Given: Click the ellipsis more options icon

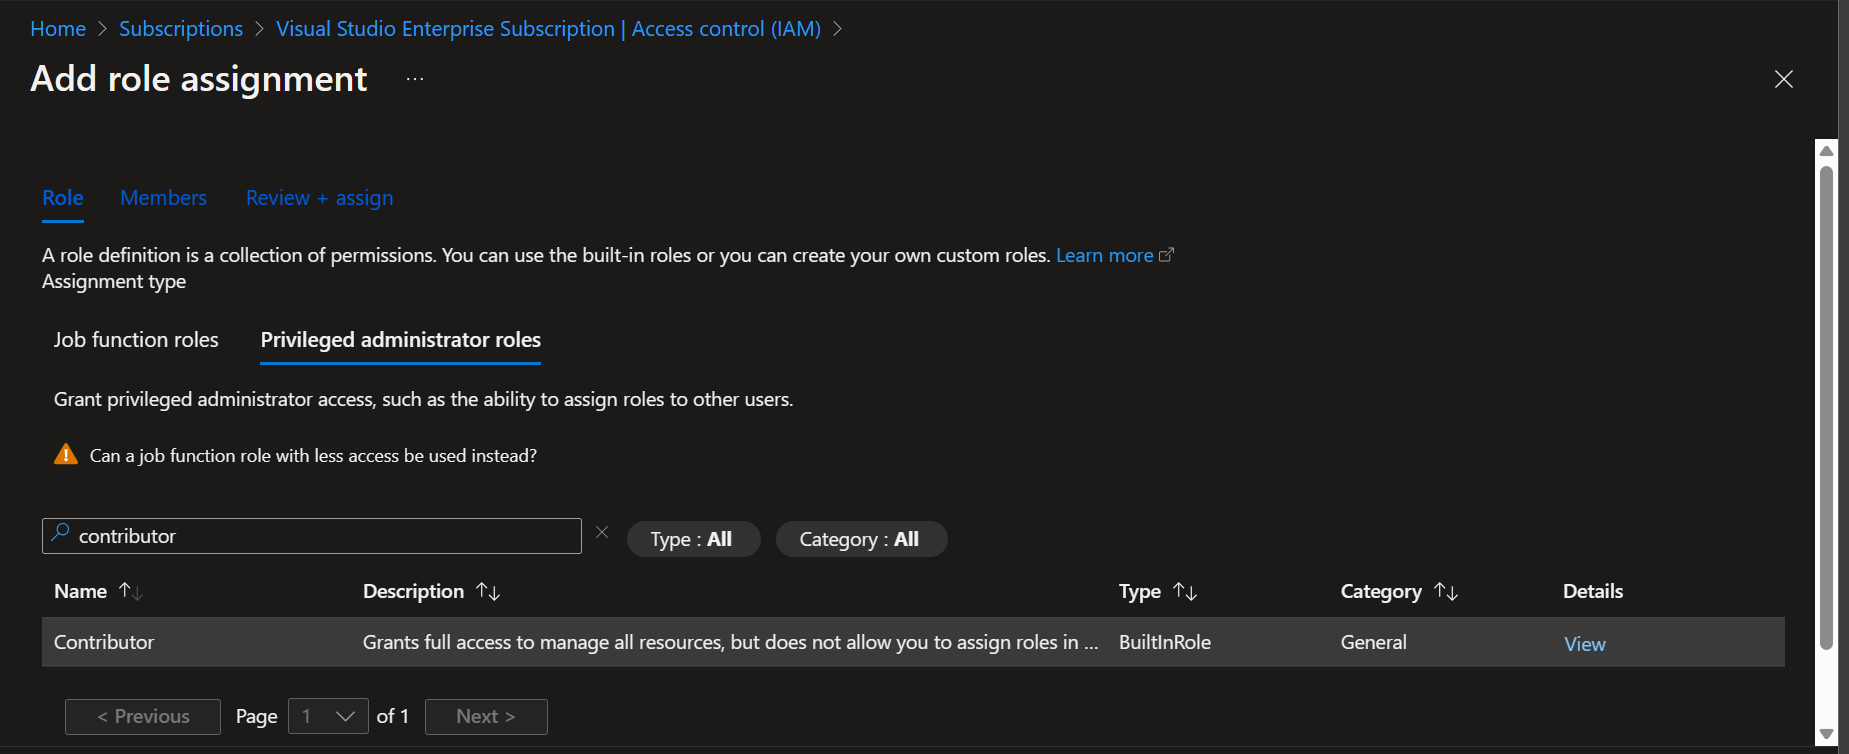Looking at the screenshot, I should pyautogui.click(x=415, y=79).
